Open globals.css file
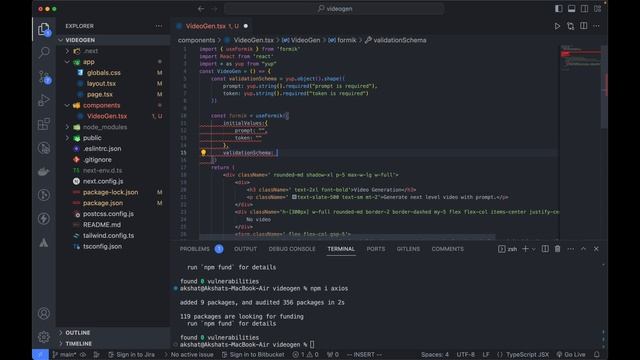Screen dimensions: 640x360 click(104, 73)
